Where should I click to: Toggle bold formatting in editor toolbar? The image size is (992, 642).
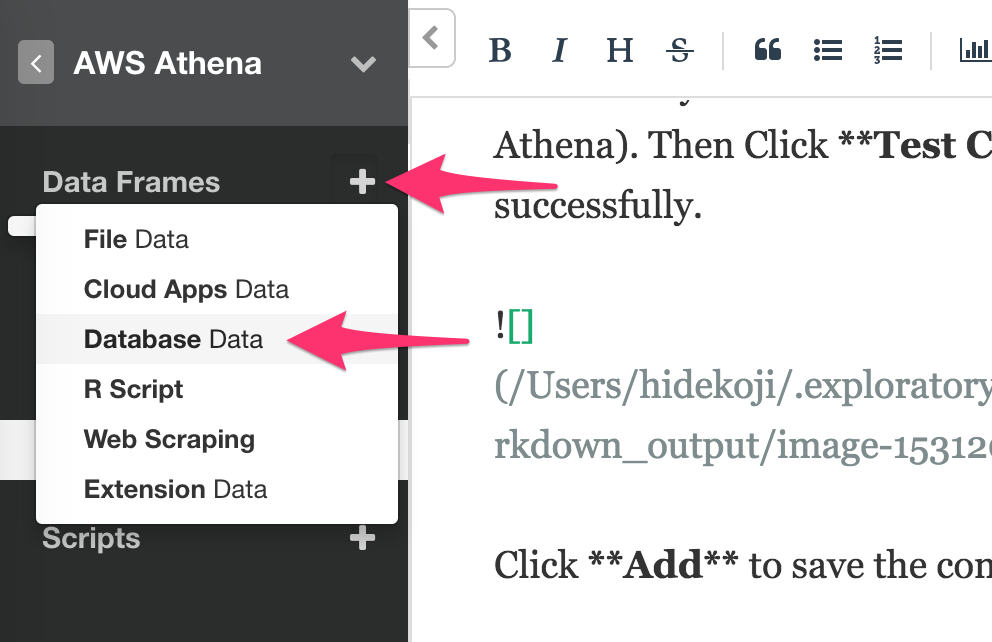point(500,50)
